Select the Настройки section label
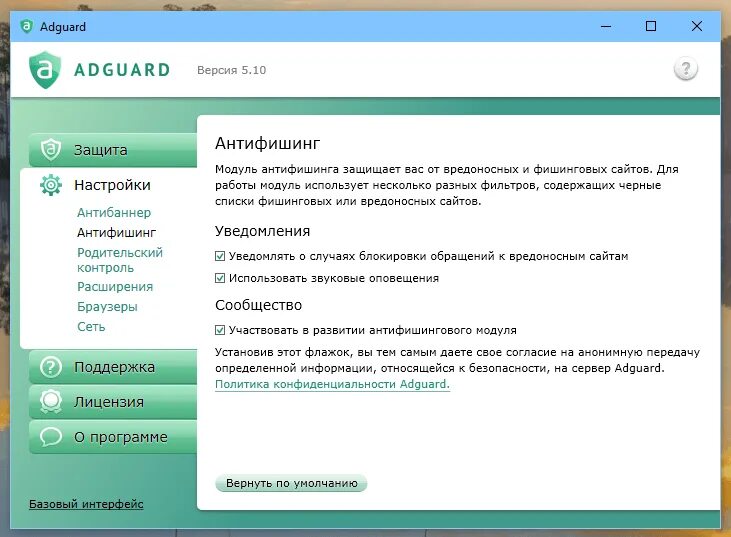This screenshot has height=537, width=731. click(x=112, y=185)
